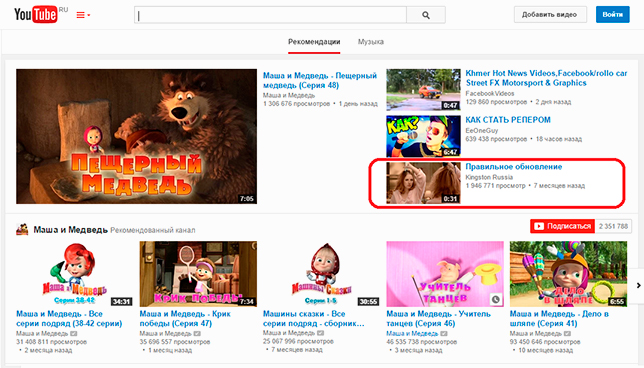644x368 pixels.
Task: Open Учитель танцев (Серия 46) title link
Action: [x=438, y=319]
